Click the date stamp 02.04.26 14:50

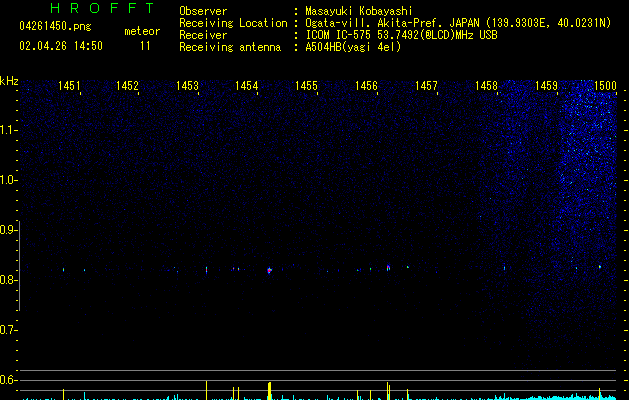[61, 46]
